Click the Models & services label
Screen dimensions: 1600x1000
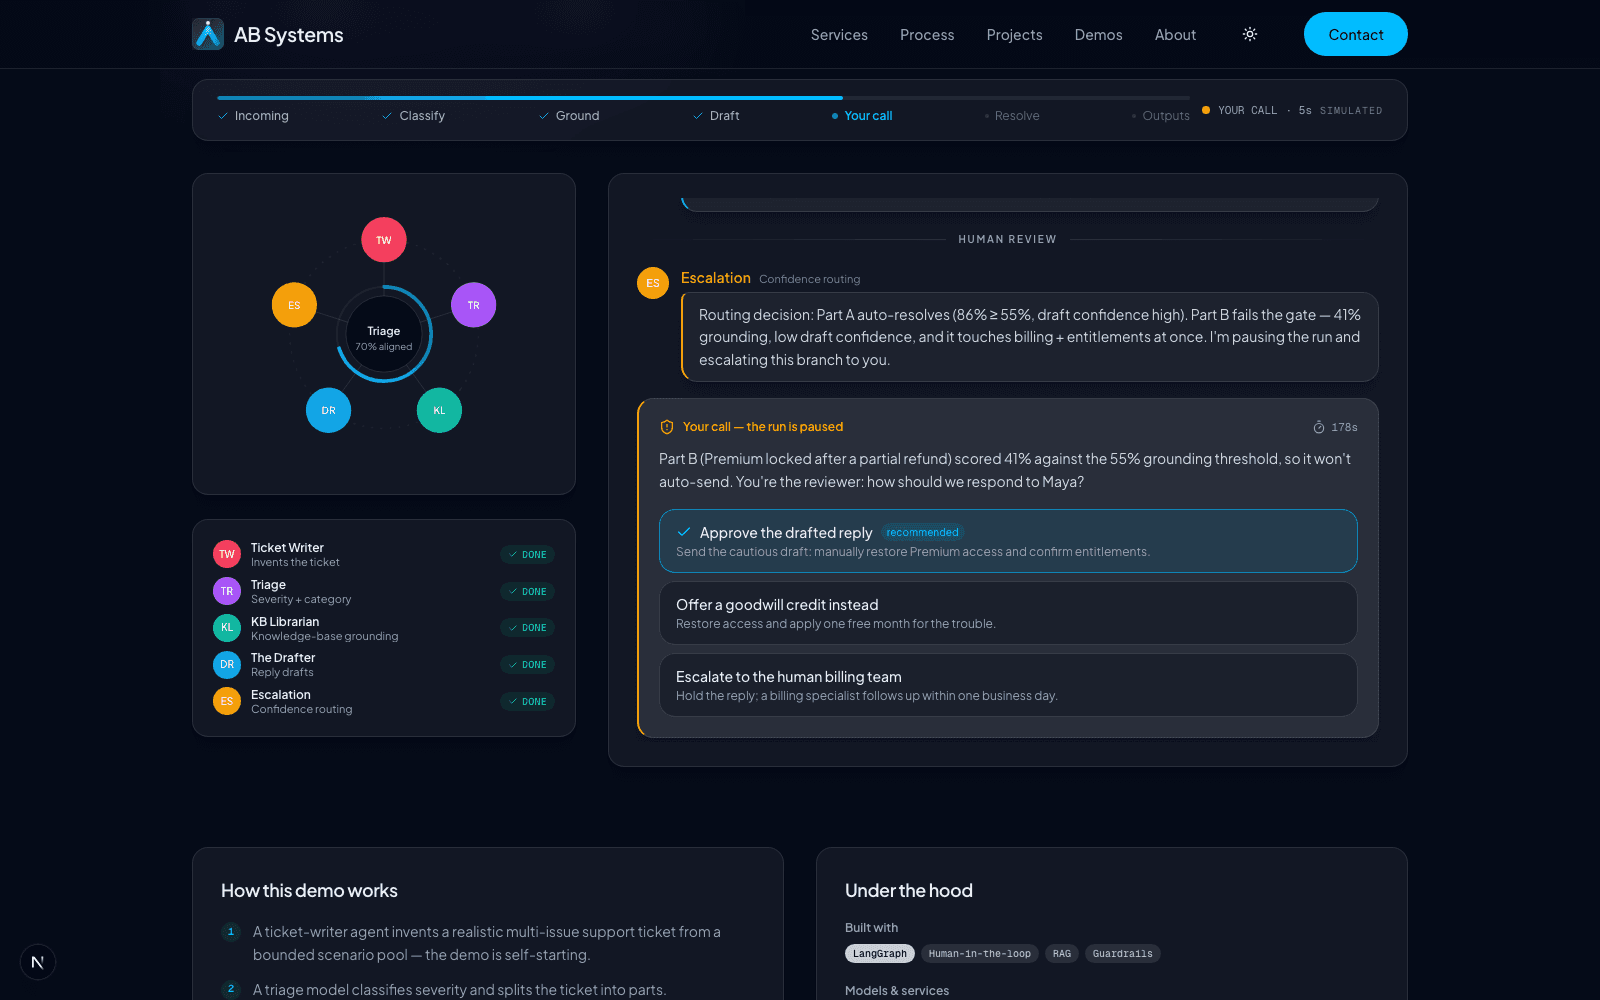click(897, 991)
